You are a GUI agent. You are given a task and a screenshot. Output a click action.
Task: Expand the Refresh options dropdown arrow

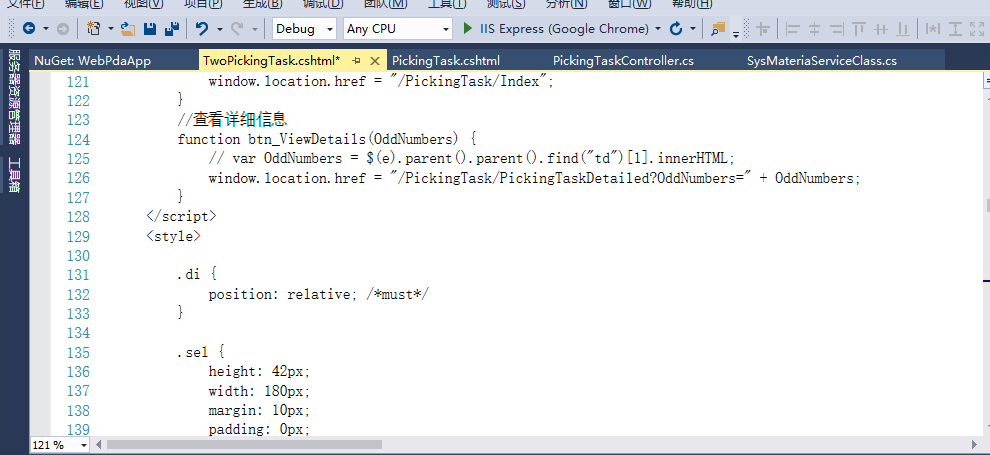693,29
